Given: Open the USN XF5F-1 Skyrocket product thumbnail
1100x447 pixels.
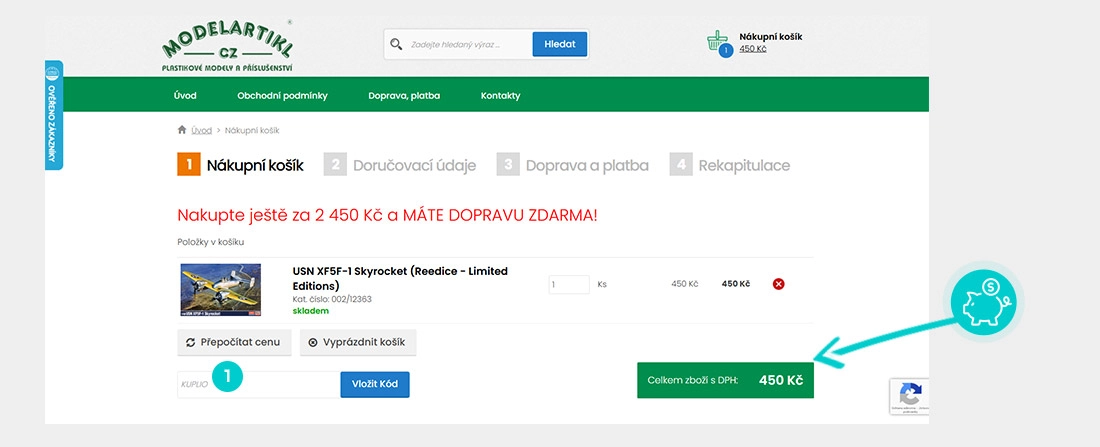Looking at the screenshot, I should point(221,290).
